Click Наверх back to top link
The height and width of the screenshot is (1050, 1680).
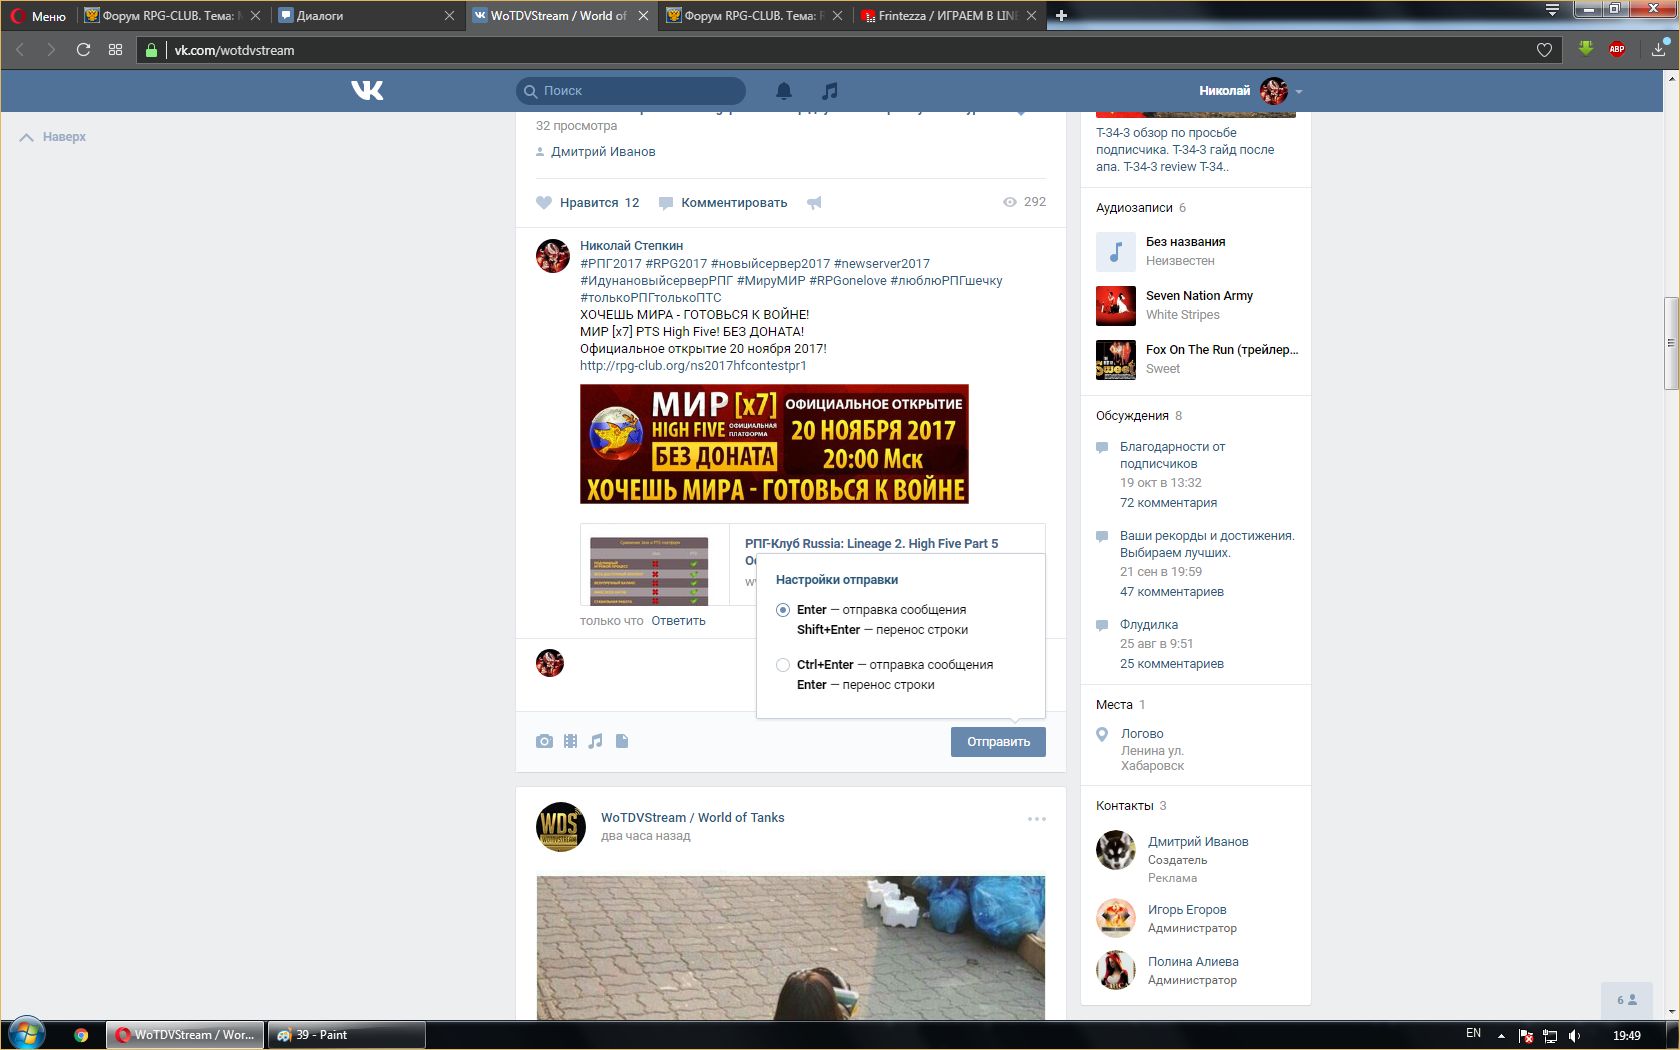[x=53, y=137]
